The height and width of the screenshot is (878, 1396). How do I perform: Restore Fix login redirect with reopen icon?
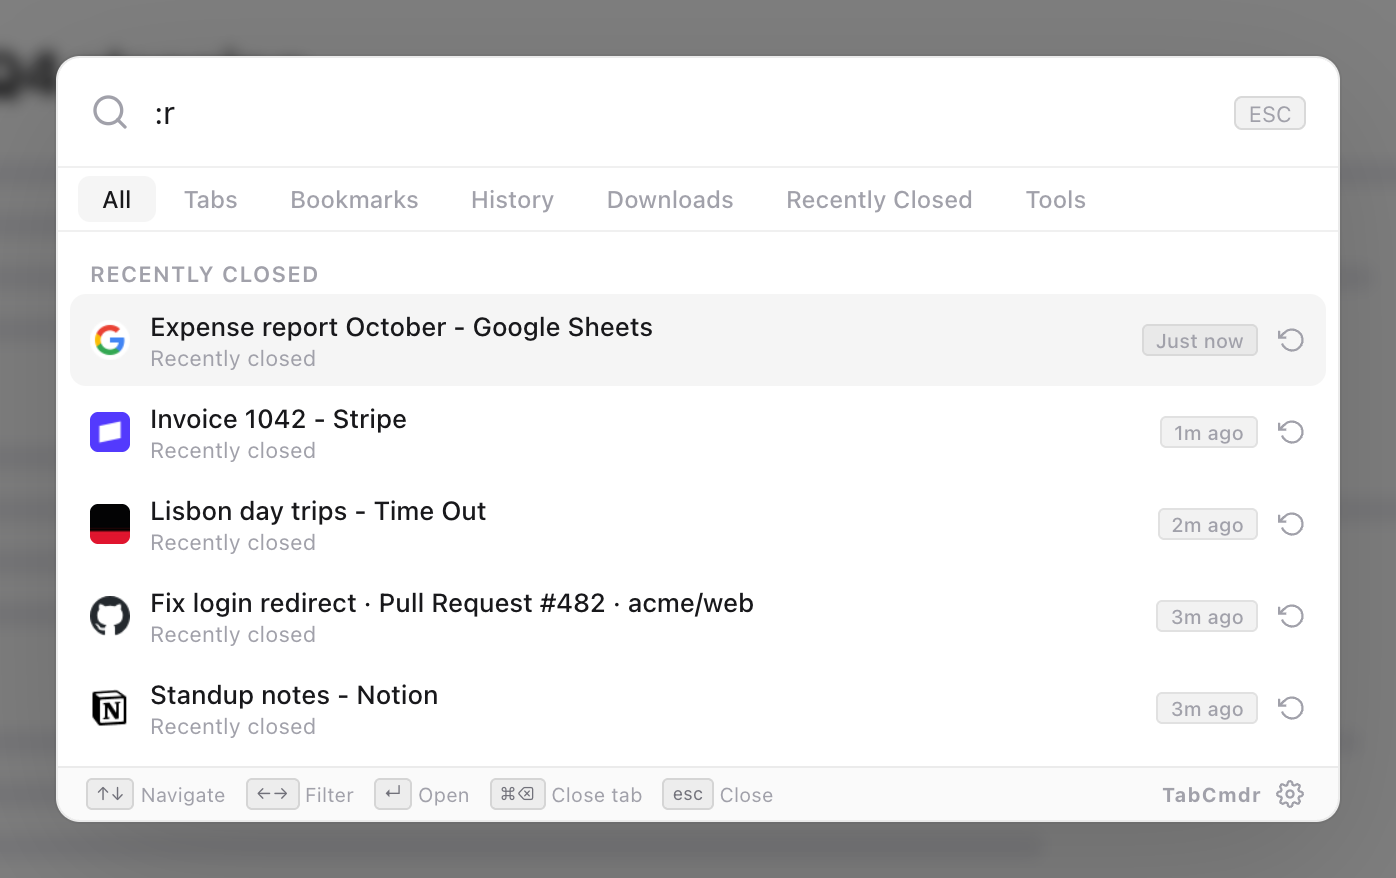coord(1291,616)
